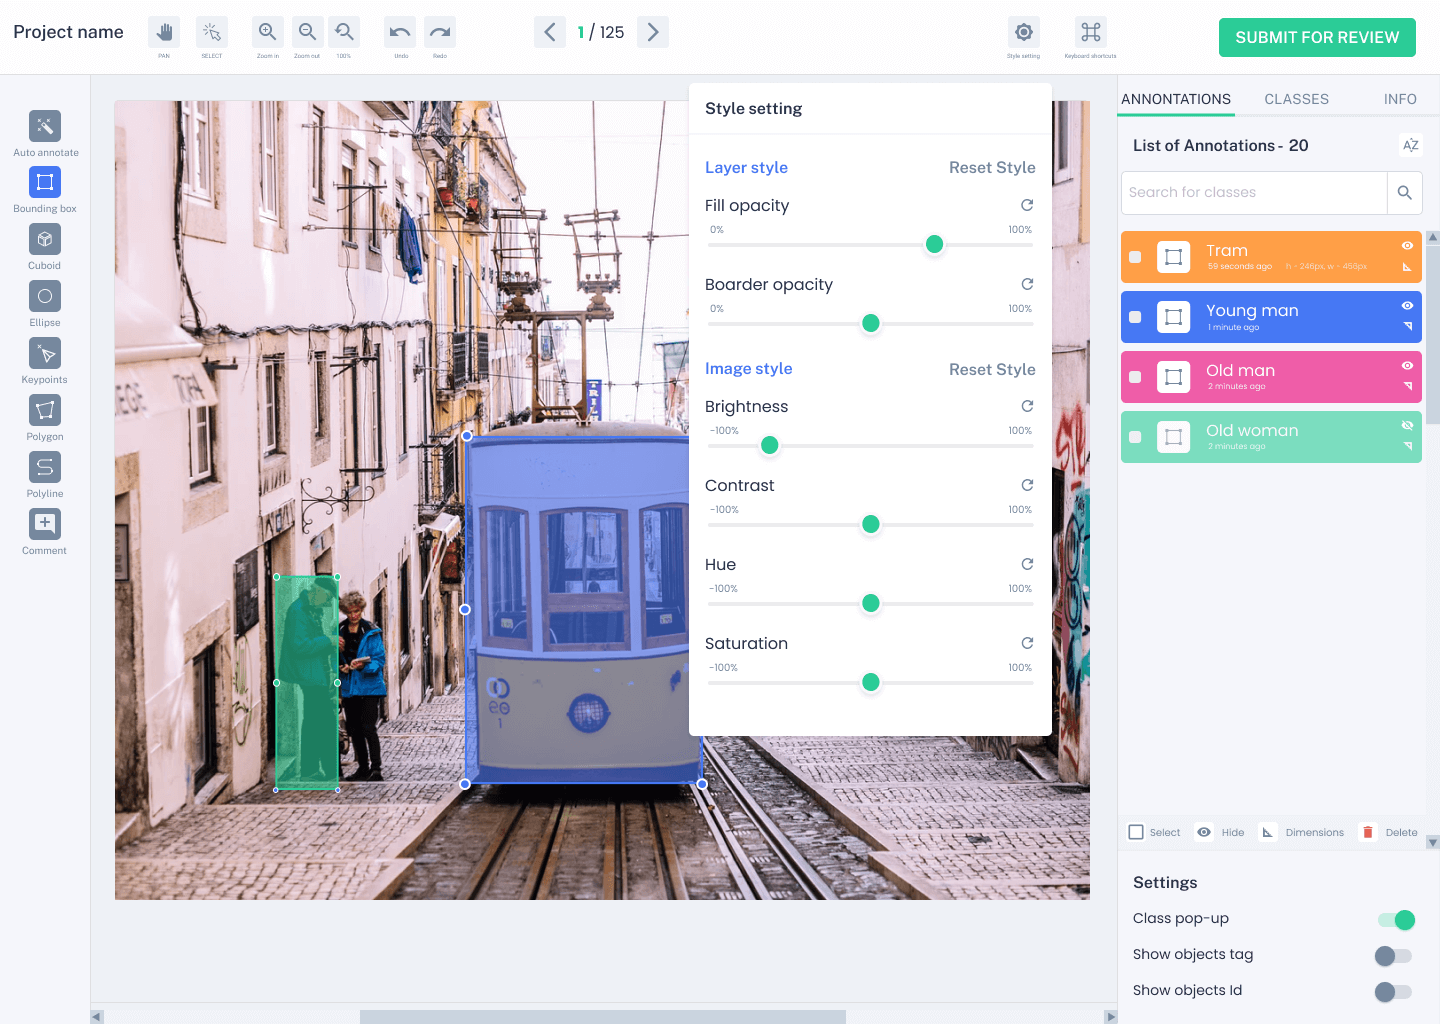Click the green bounding box on man
Screen dimensions: 1440x1024
[307, 683]
